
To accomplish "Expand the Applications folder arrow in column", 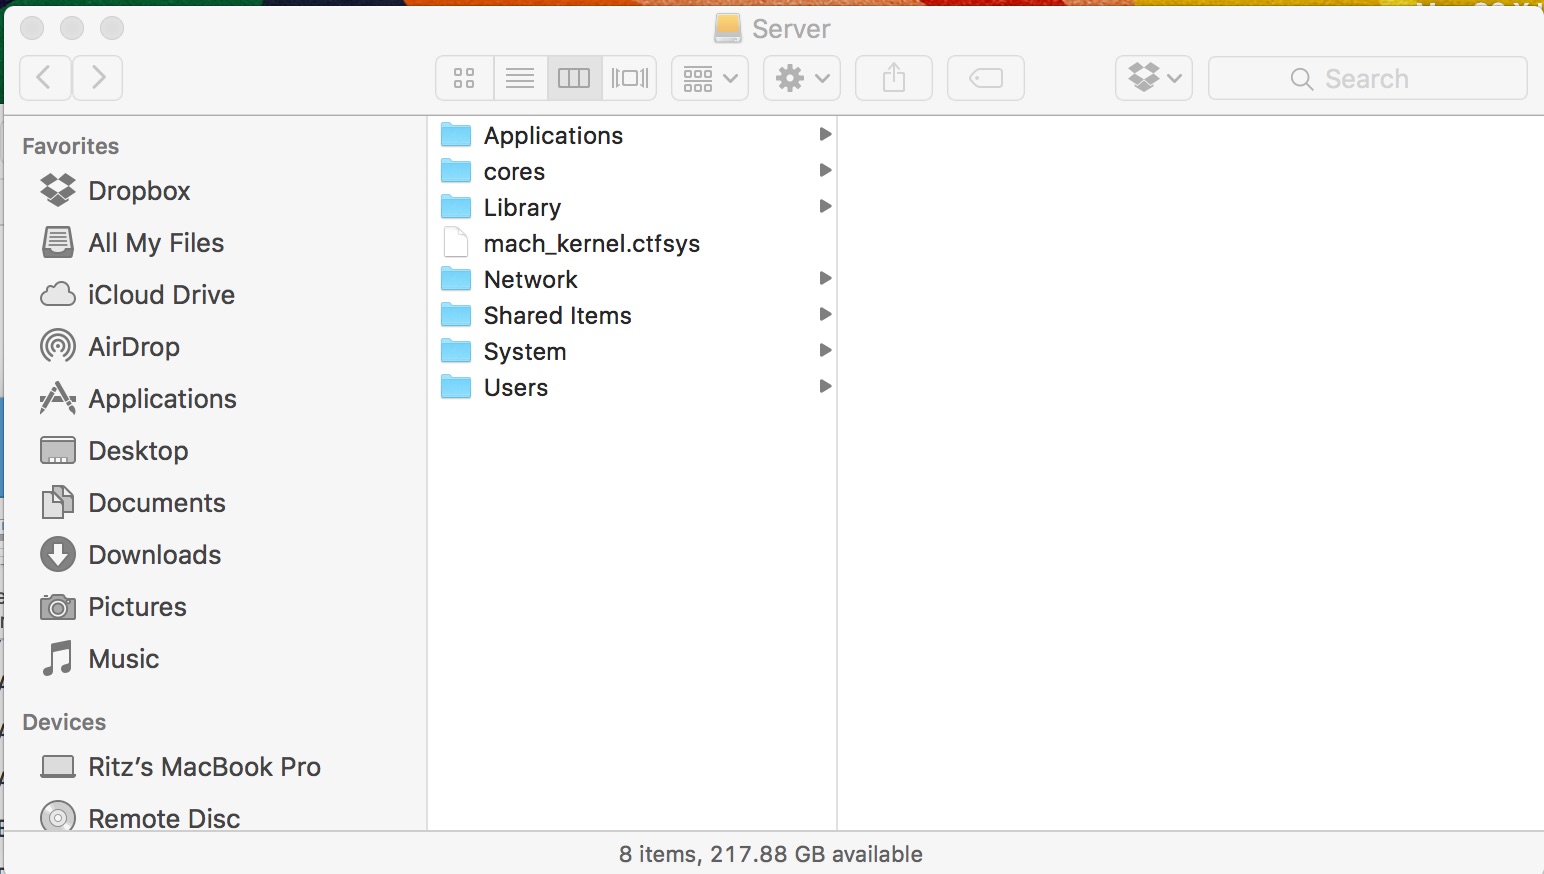I will click(x=825, y=134).
